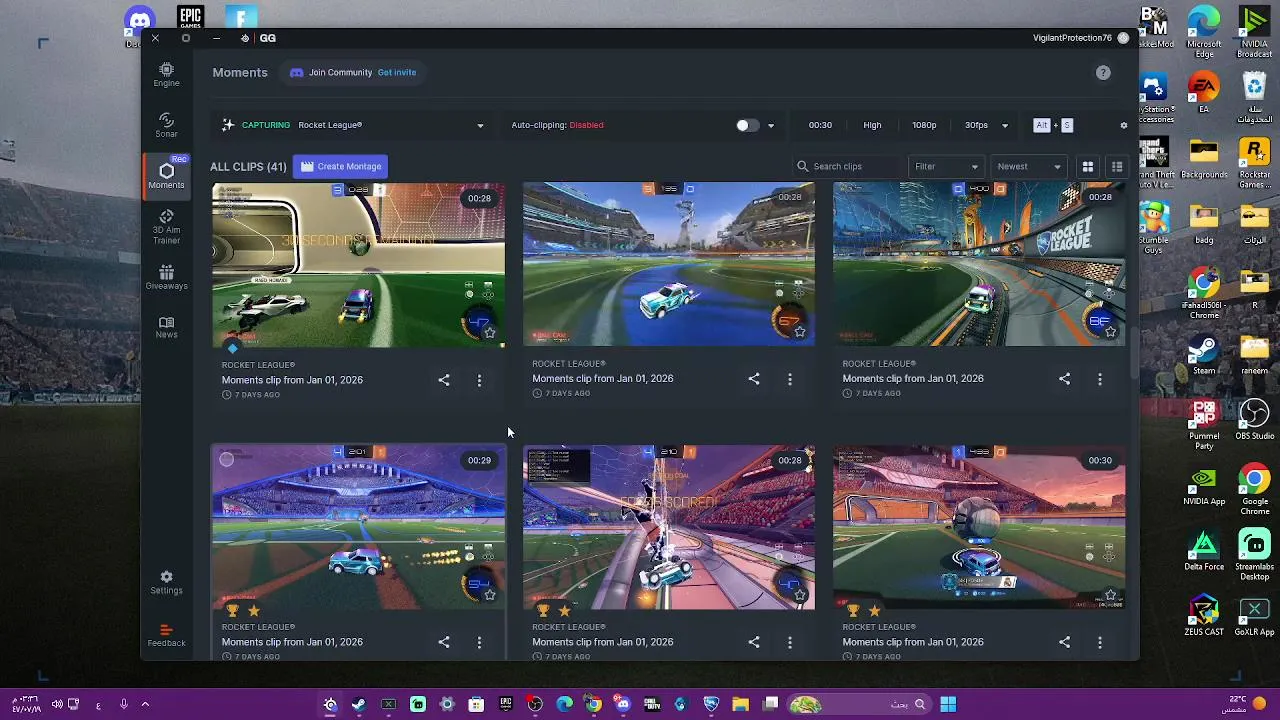This screenshot has height=720, width=1280.
Task: Open Engine in the GG sidebar
Action: click(x=166, y=74)
